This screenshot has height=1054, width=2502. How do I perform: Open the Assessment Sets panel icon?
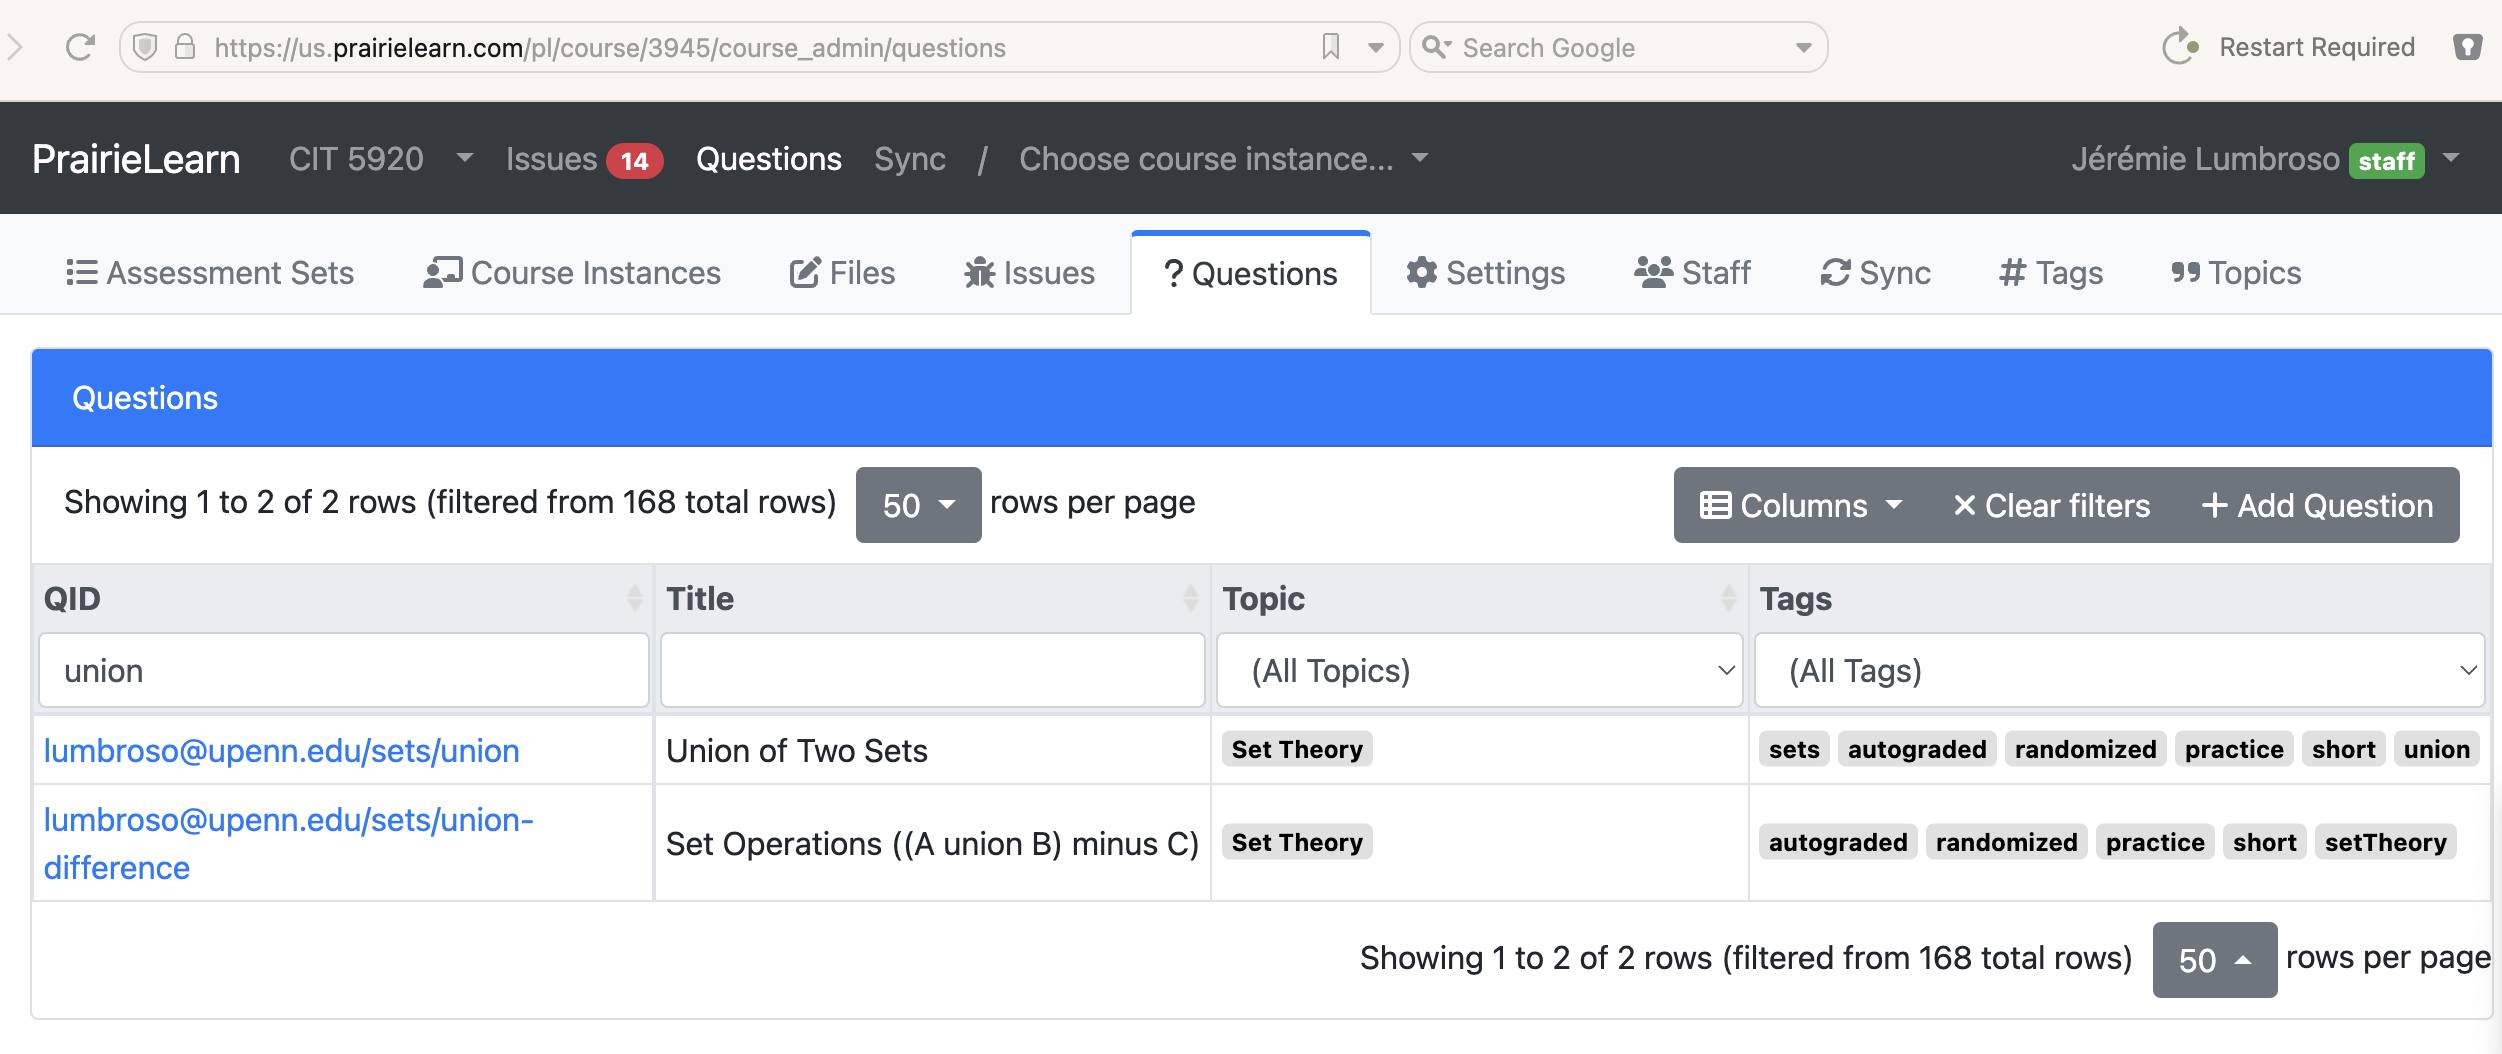[x=81, y=272]
